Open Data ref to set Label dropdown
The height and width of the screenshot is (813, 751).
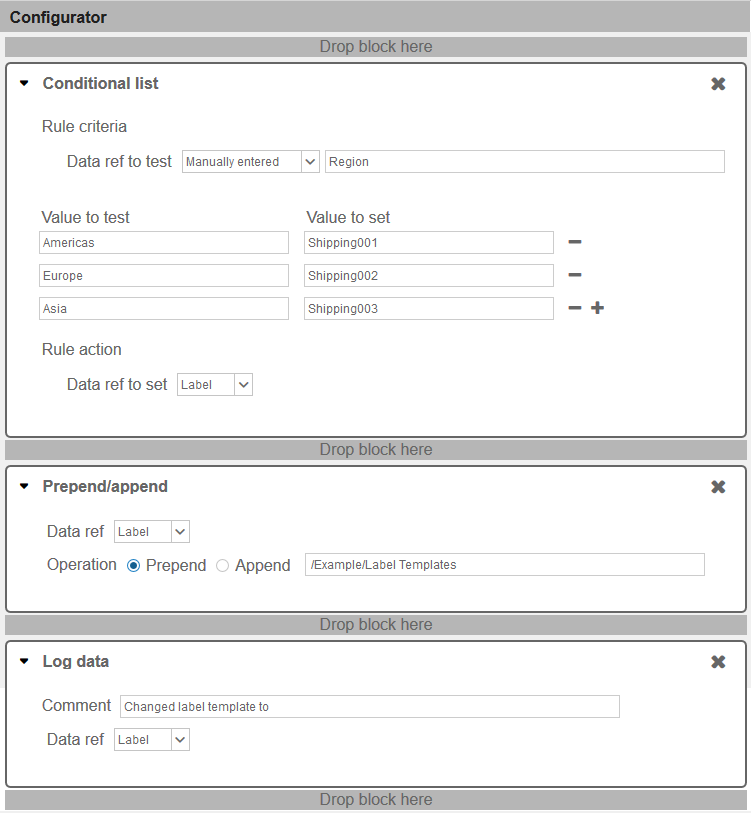(x=215, y=385)
